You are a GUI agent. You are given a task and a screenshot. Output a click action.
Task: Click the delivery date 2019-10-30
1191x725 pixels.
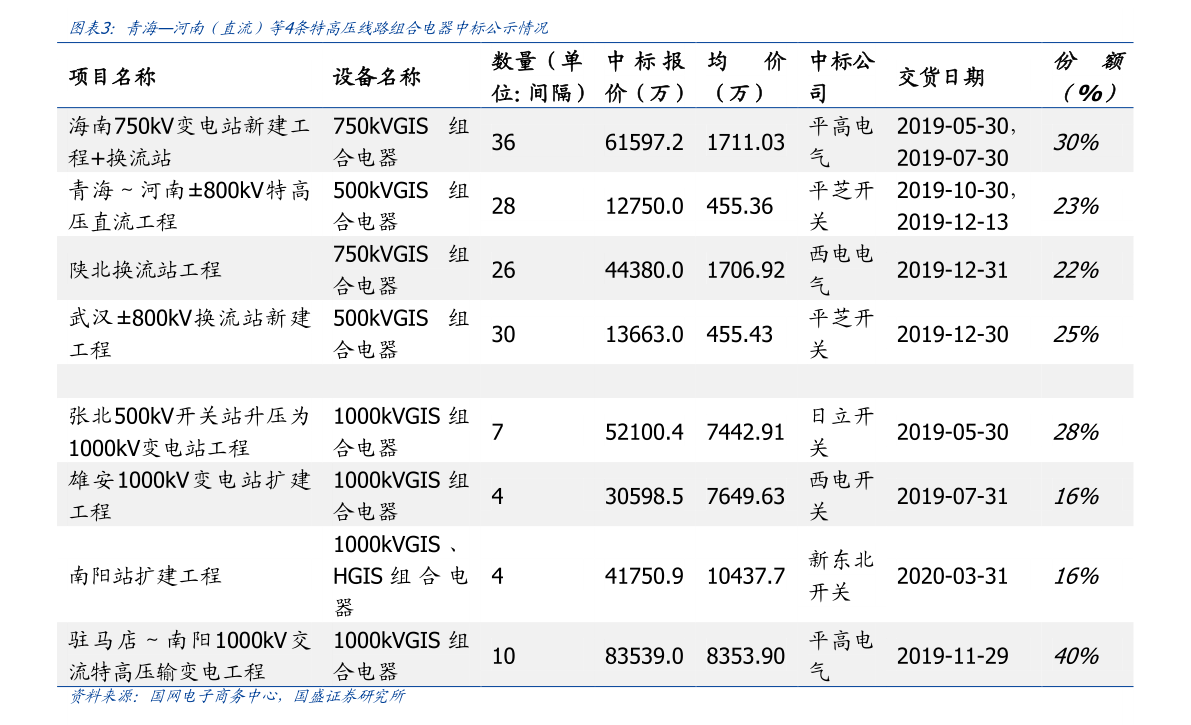(952, 190)
